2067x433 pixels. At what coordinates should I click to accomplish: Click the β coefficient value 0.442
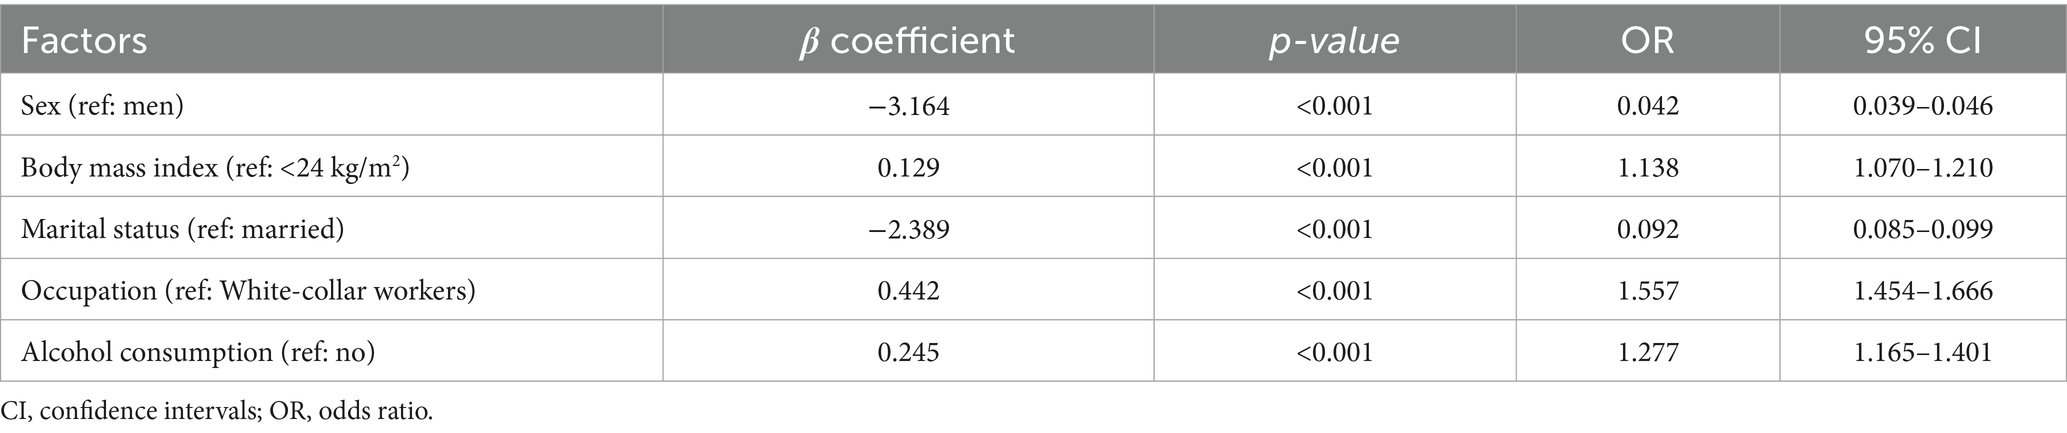pyautogui.click(x=908, y=291)
